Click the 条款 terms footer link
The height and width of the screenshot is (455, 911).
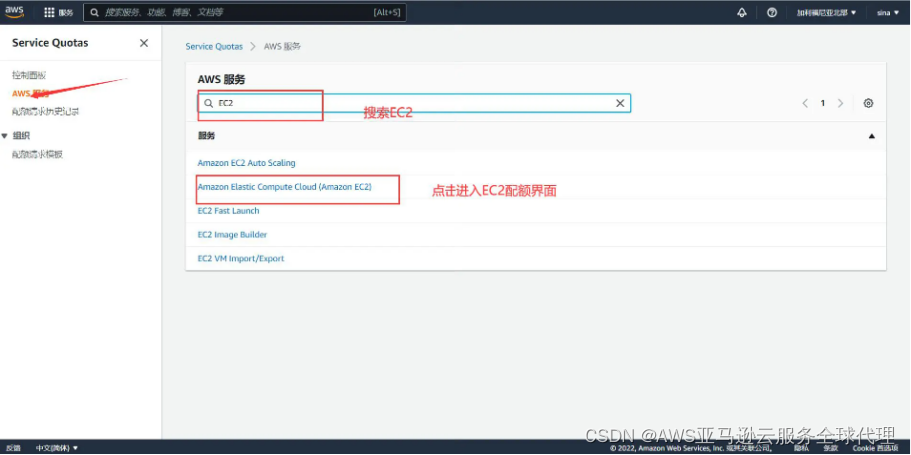click(830, 448)
